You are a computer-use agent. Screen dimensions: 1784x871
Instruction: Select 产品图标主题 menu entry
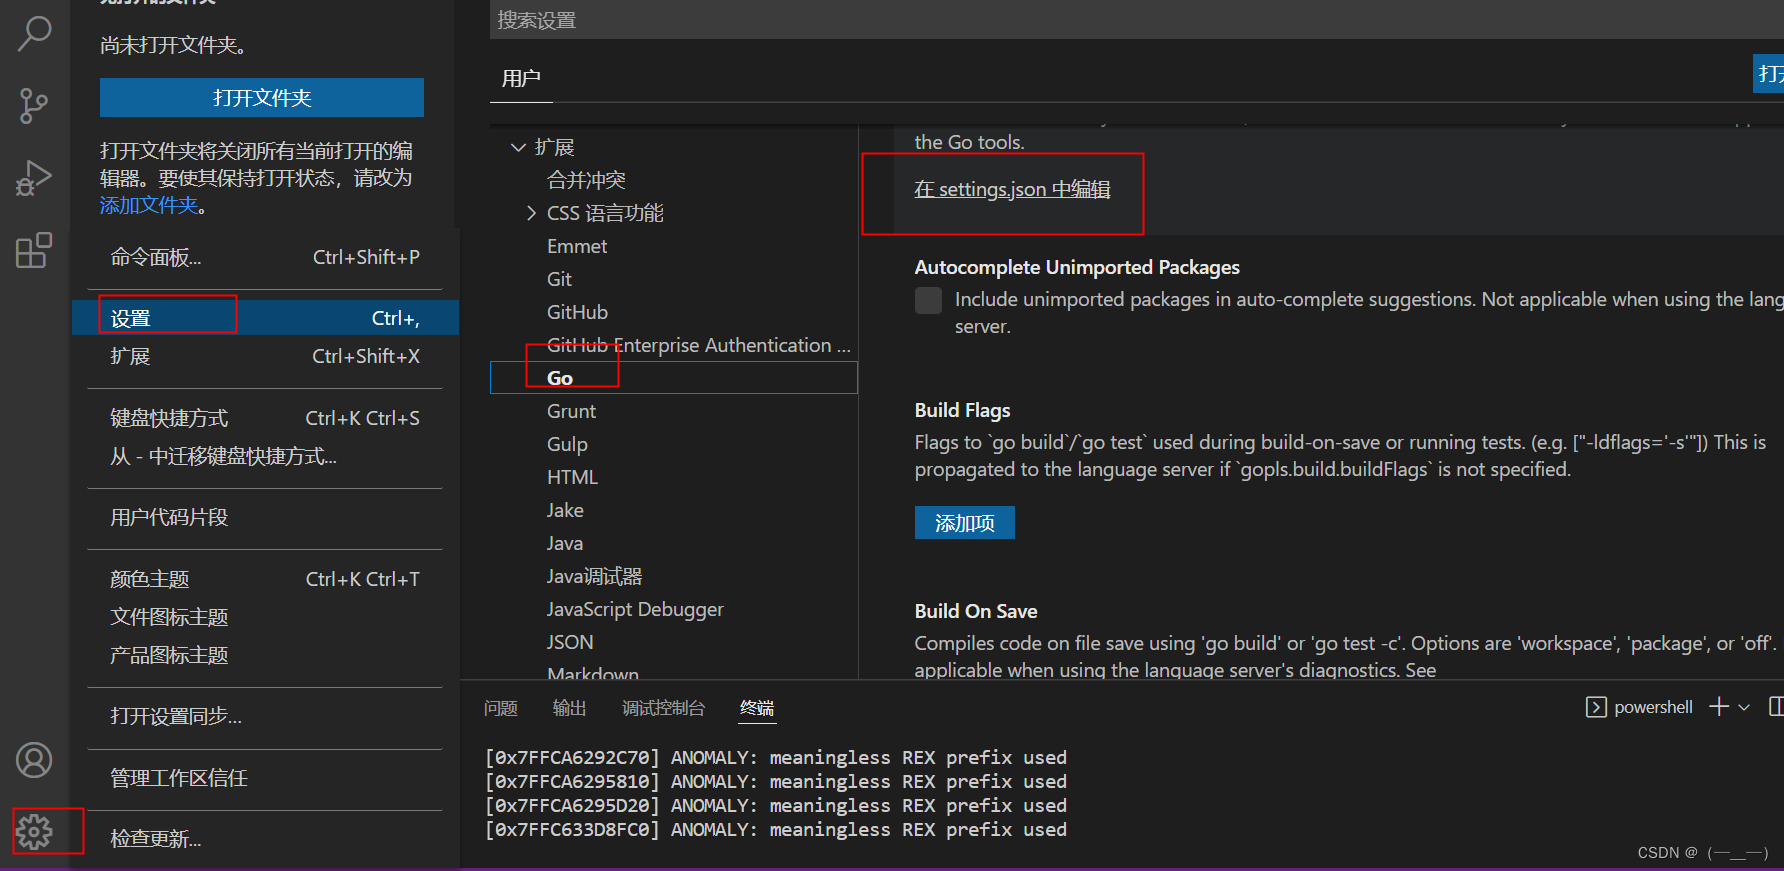pyautogui.click(x=265, y=655)
